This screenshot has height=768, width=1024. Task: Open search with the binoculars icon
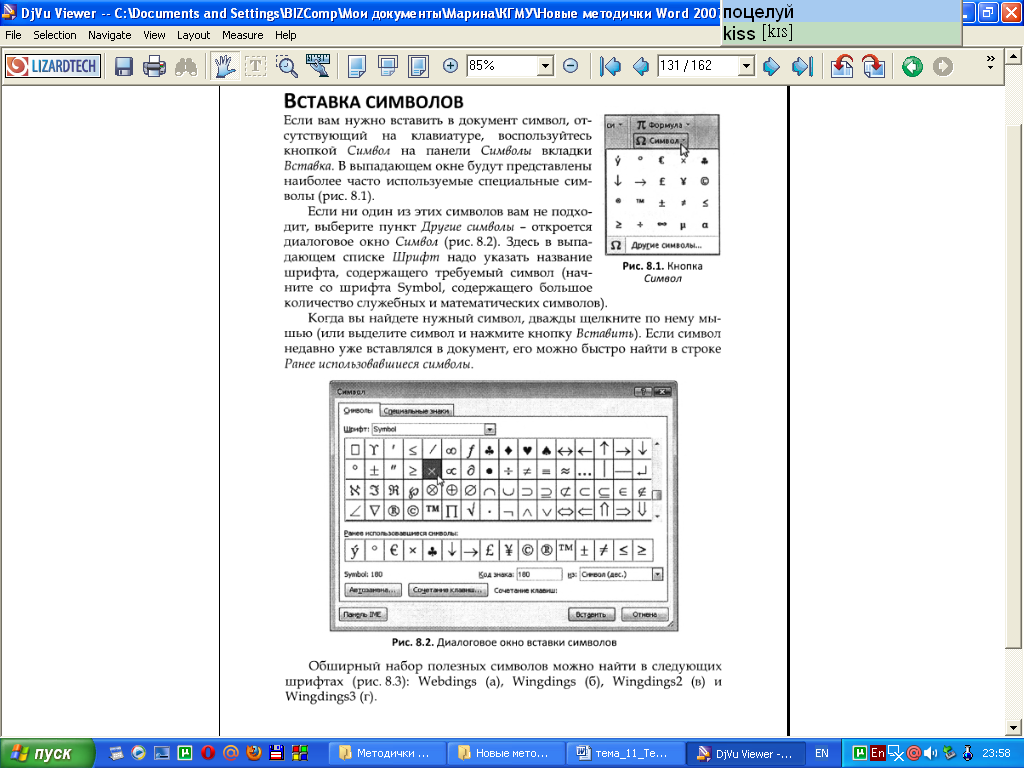point(186,66)
